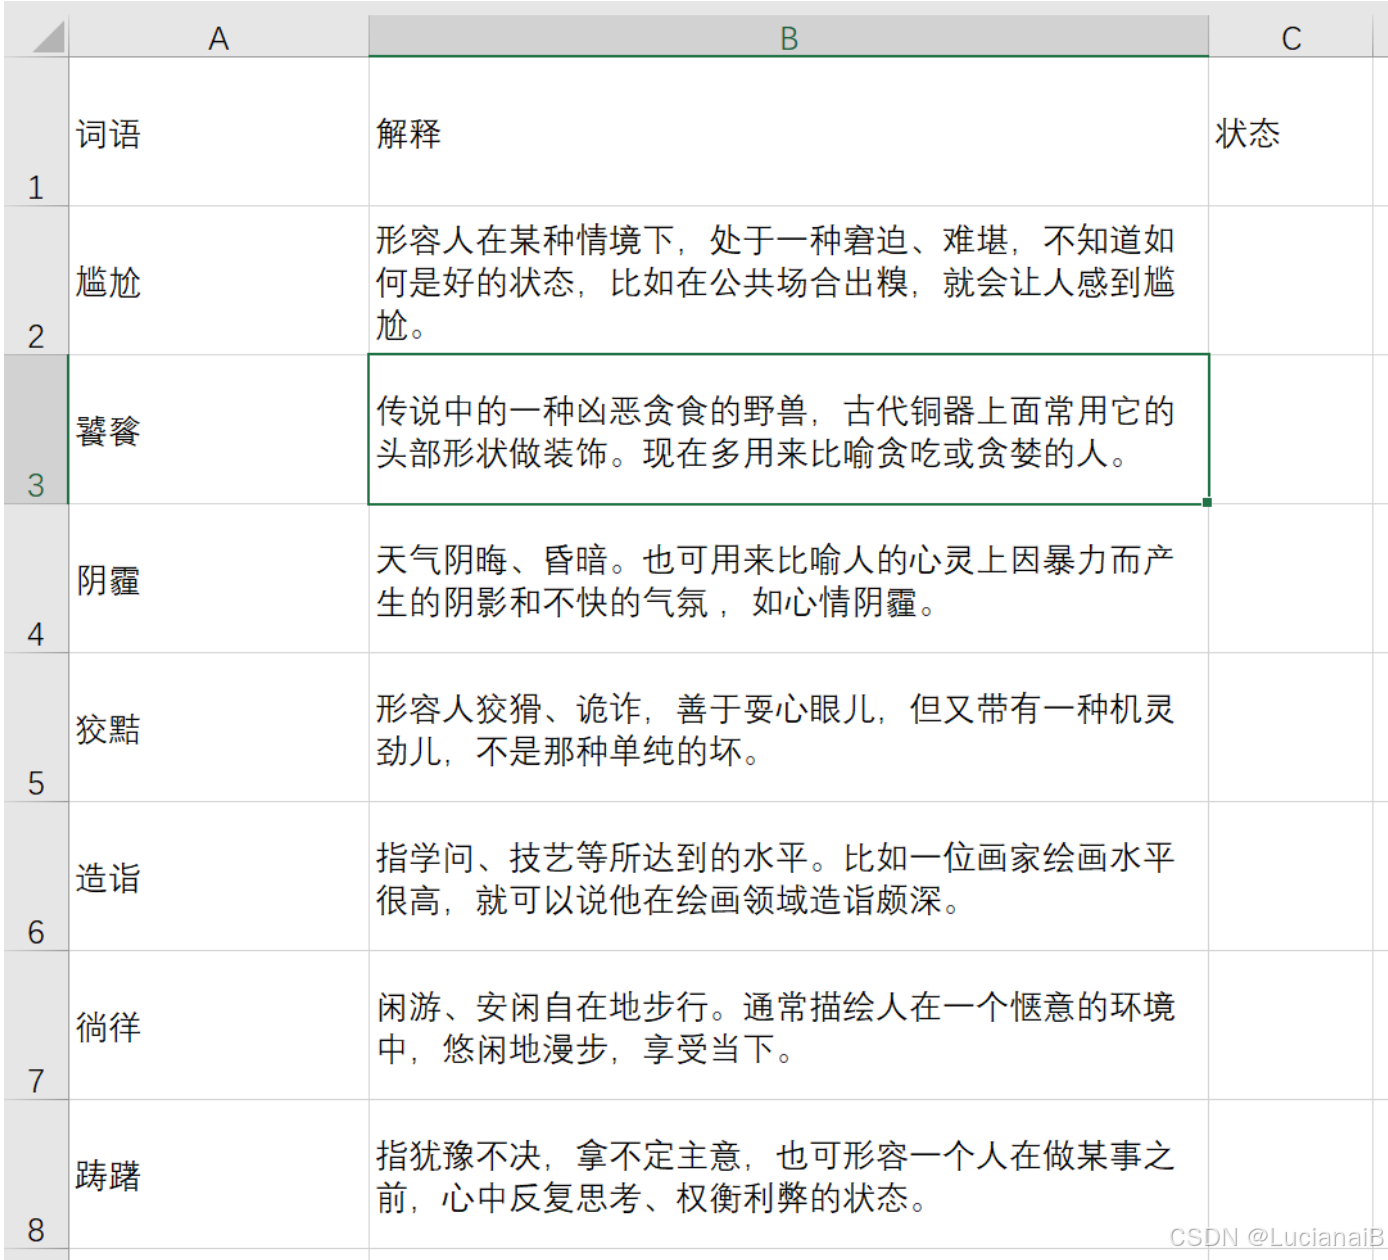Select empty 状态 cell in 踌躇 row
1388x1260 pixels.
1291,1175
